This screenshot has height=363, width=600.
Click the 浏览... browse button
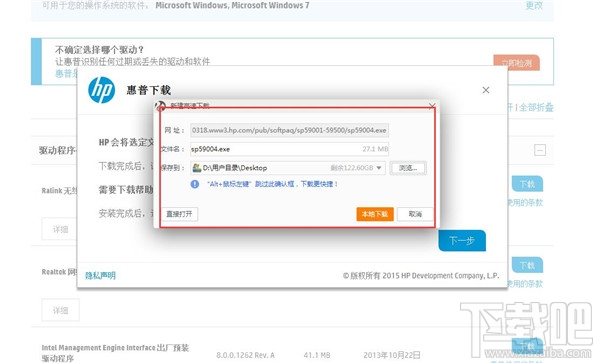coord(408,168)
